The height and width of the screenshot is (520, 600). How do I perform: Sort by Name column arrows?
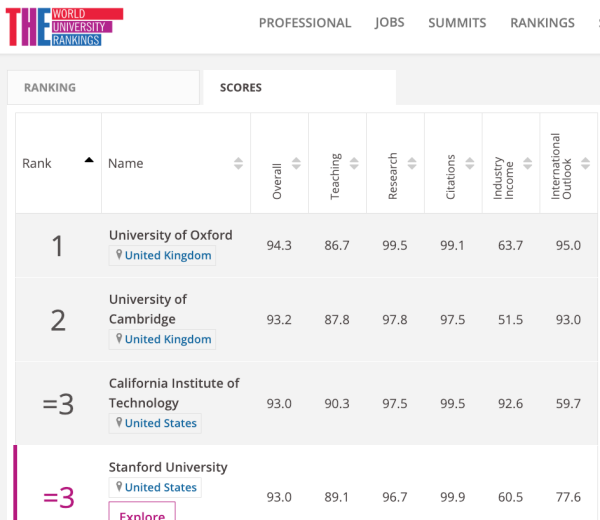pos(238,163)
